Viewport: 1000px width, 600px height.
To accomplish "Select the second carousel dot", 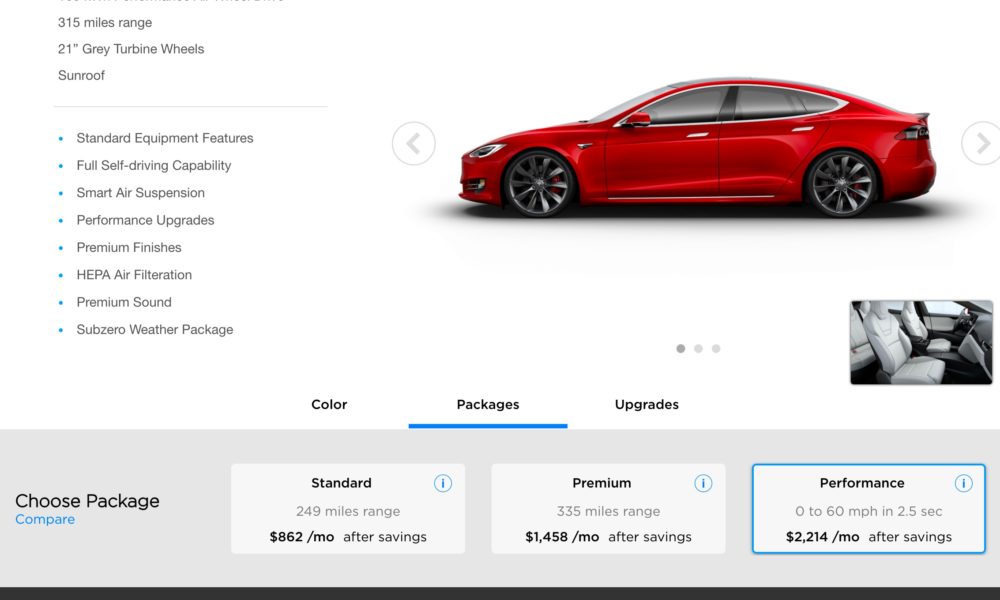I will (698, 349).
